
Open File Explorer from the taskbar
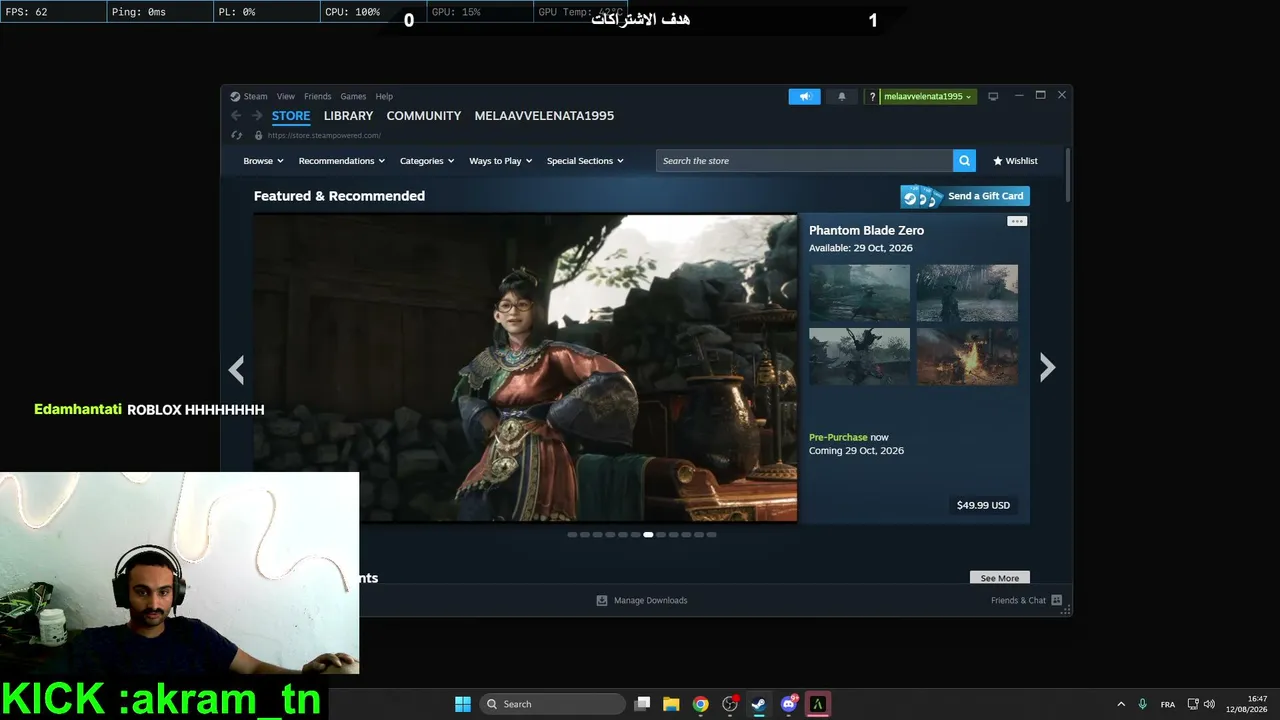pos(672,704)
